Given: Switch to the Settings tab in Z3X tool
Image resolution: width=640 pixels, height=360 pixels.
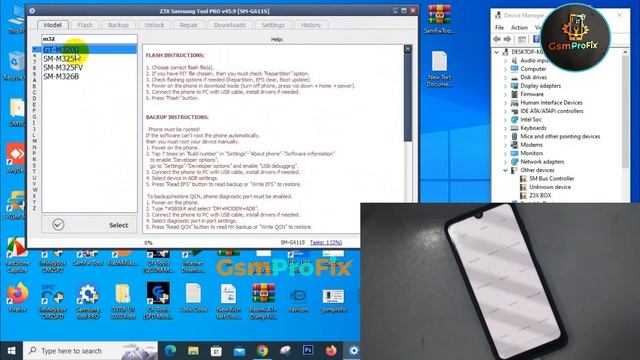Looking at the screenshot, I should (x=273, y=25).
